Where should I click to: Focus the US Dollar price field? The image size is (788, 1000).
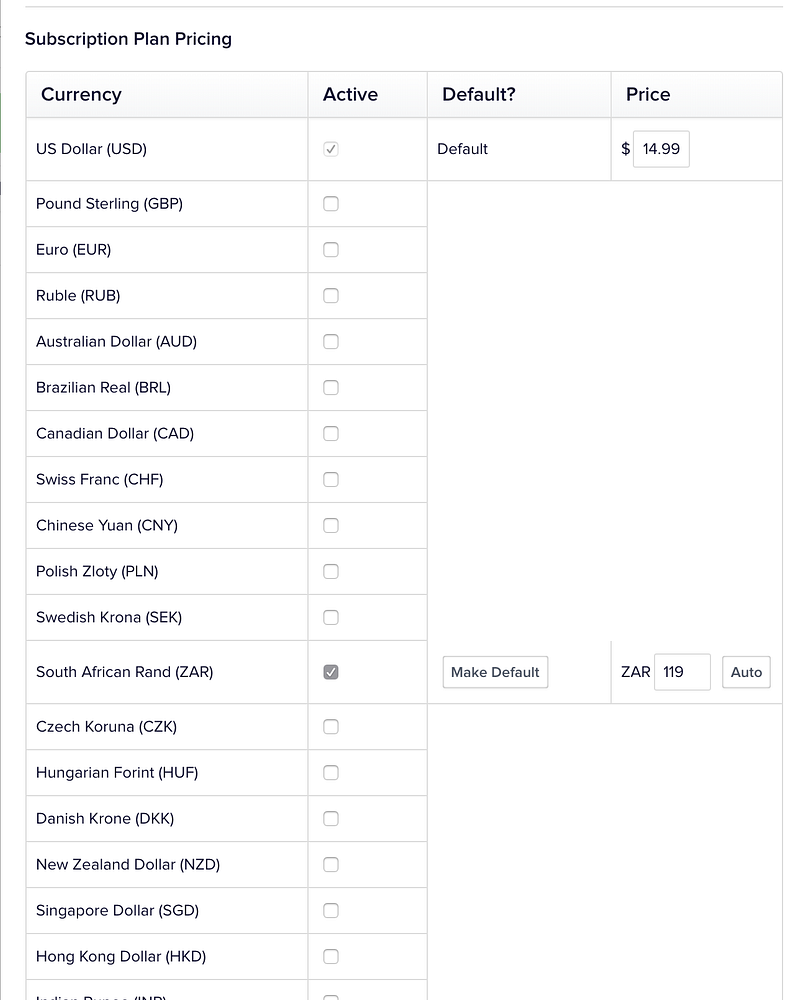[x=661, y=149]
